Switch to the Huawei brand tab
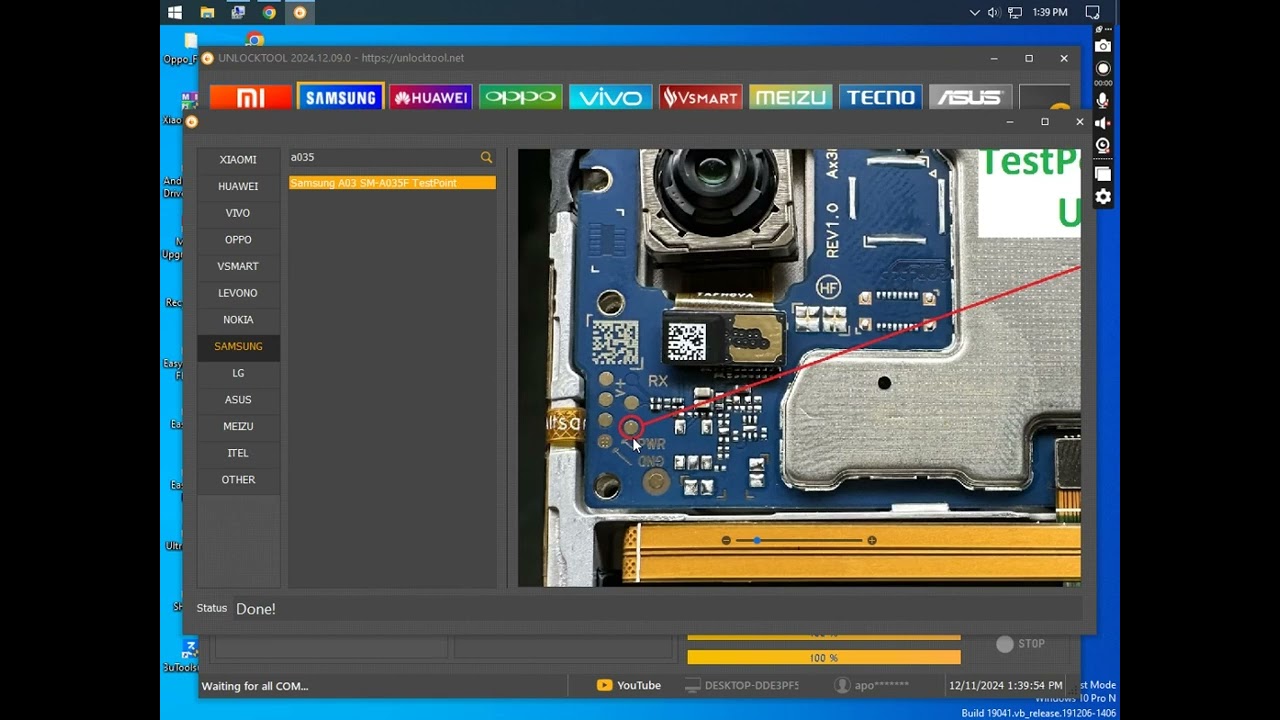 tap(431, 97)
